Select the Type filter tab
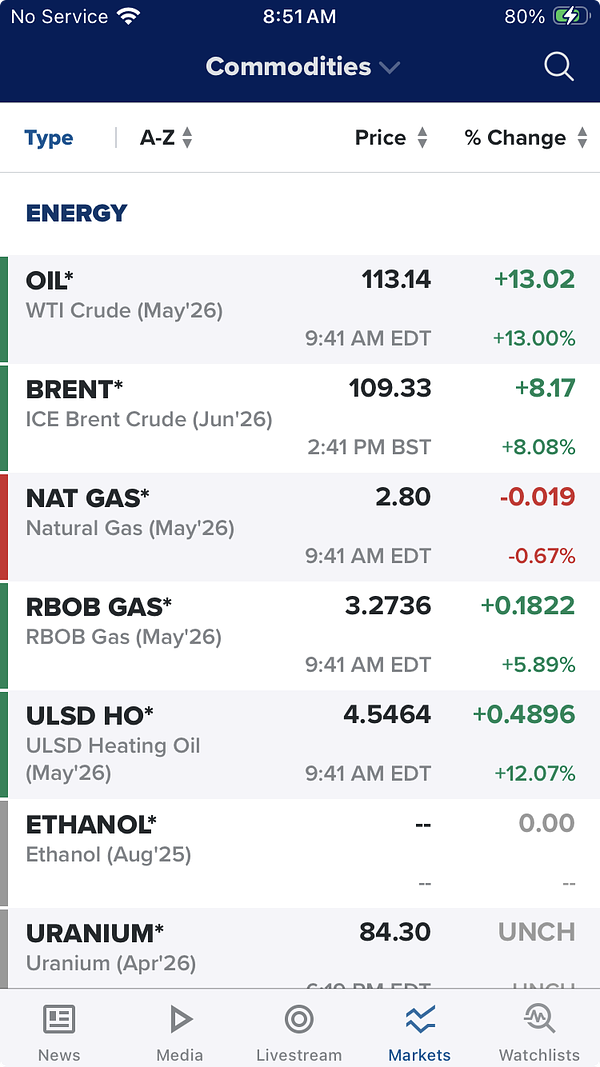The image size is (600, 1067). tap(49, 138)
